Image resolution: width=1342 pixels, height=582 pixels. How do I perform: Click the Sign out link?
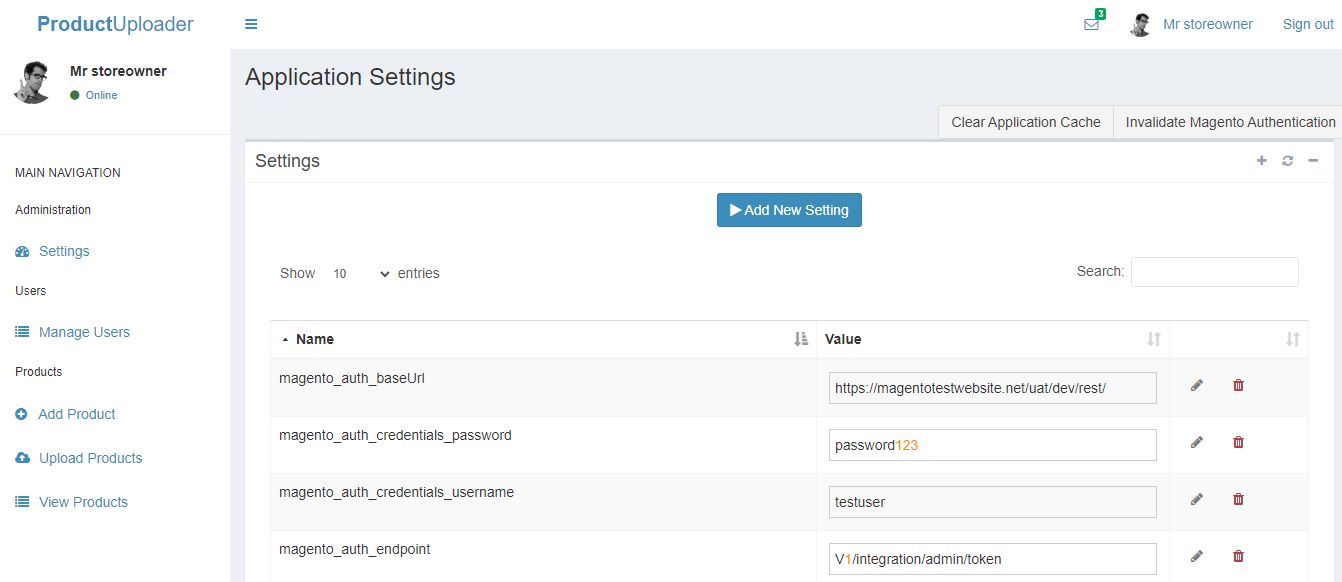pyautogui.click(x=1308, y=24)
